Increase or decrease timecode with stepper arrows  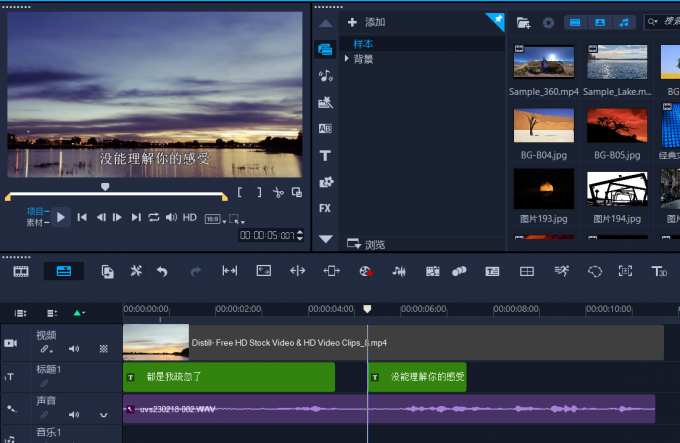click(x=300, y=235)
